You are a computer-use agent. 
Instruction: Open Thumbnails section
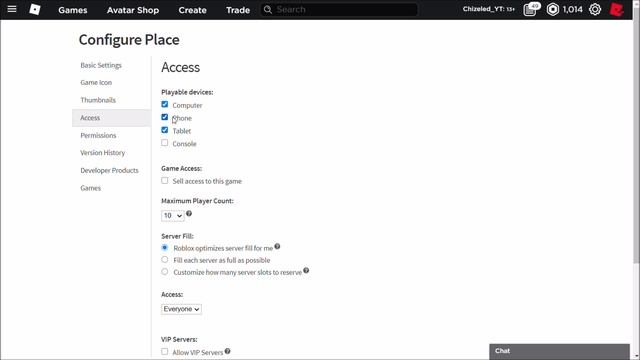point(98,100)
